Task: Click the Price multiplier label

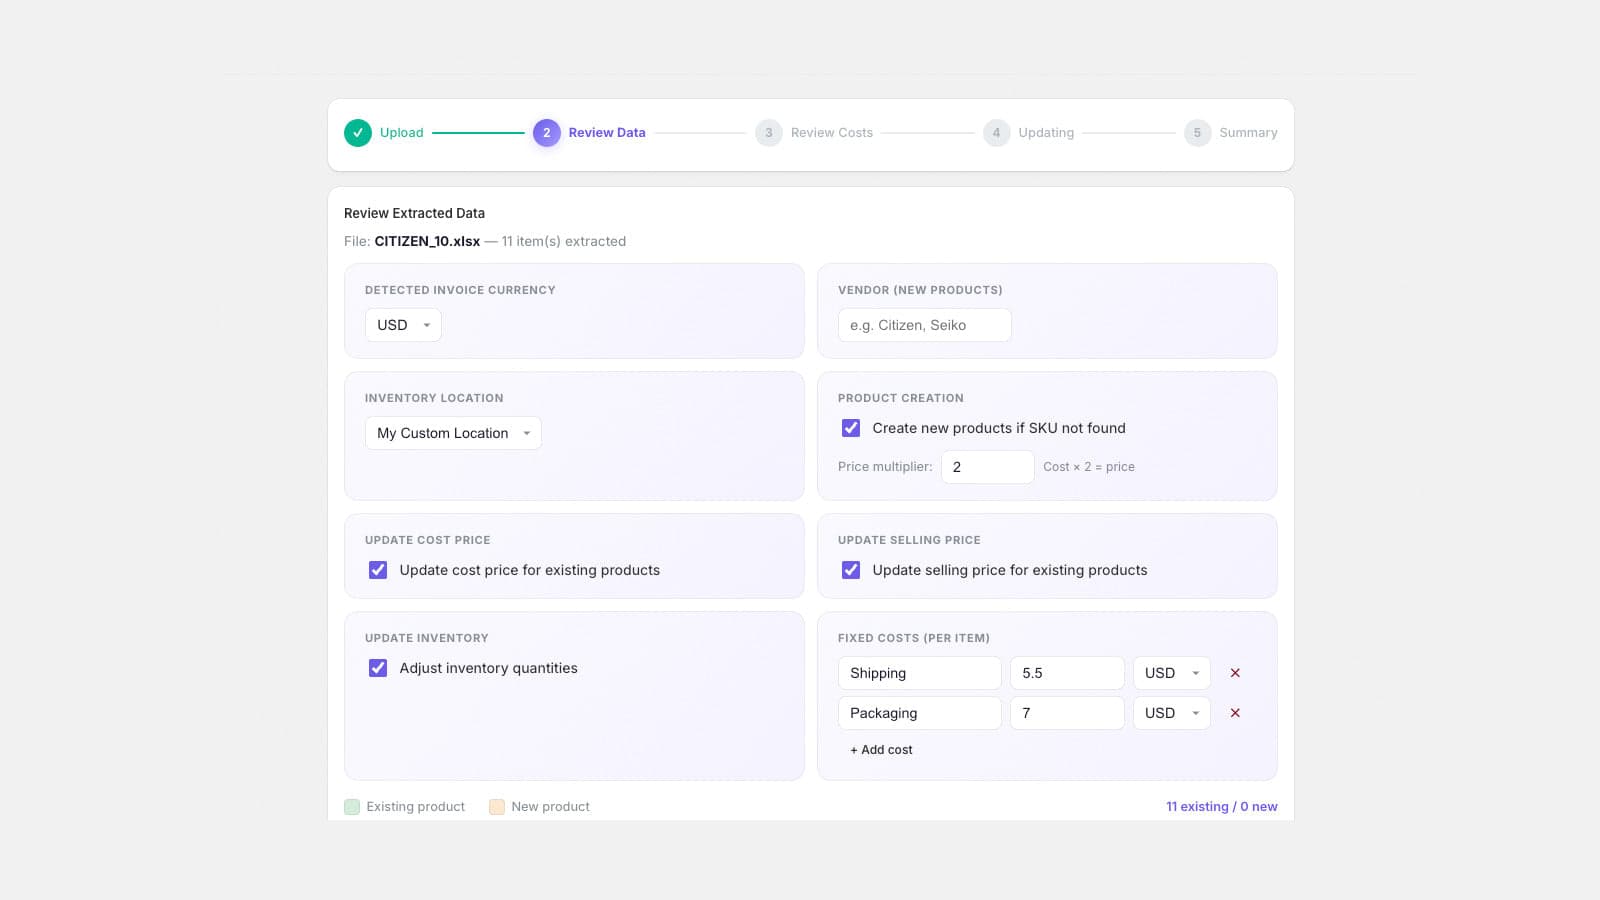Action: click(885, 467)
